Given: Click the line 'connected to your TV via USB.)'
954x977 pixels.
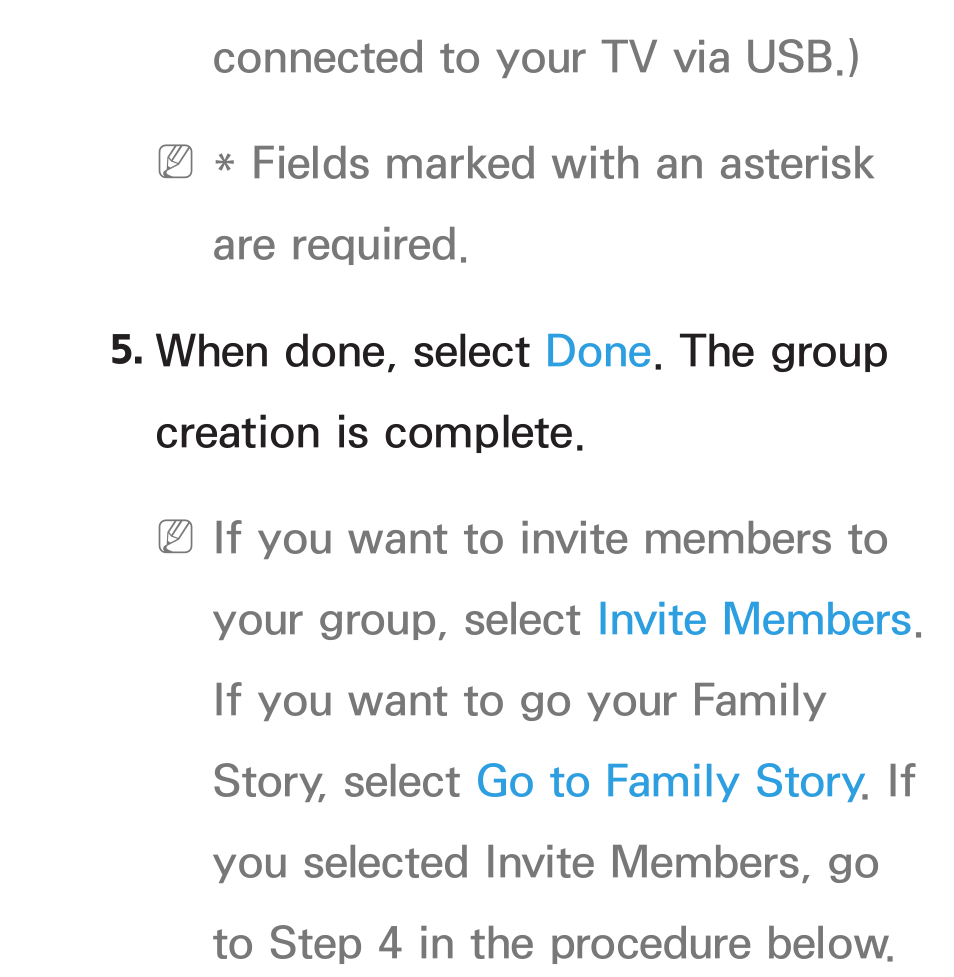Looking at the screenshot, I should [536, 58].
